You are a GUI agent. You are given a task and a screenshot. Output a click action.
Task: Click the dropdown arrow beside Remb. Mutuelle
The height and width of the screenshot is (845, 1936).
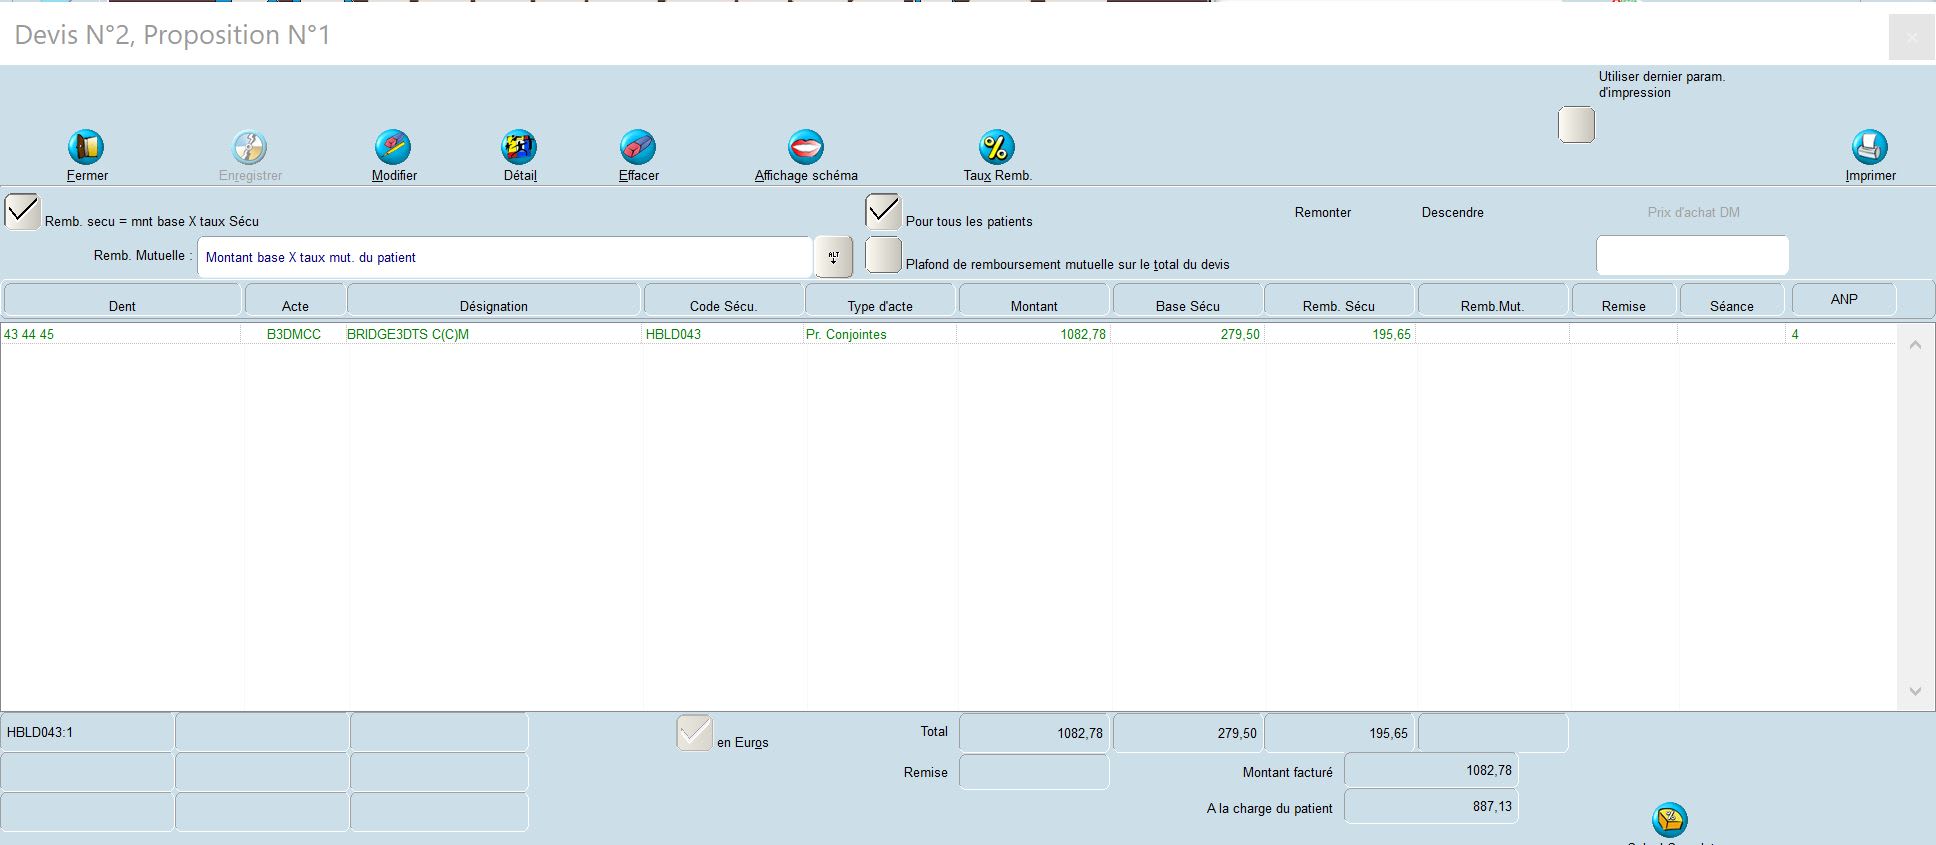(833, 257)
